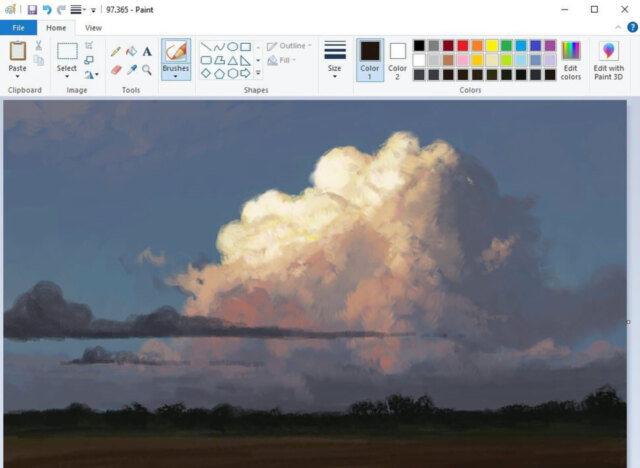Click the Paint app icon in title bar

tap(11, 9)
